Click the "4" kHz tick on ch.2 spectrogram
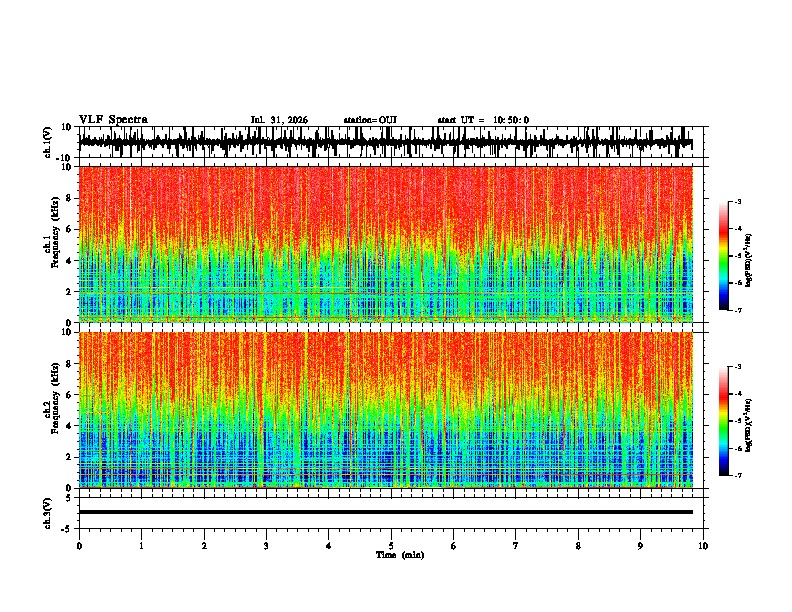 pyautogui.click(x=69, y=426)
